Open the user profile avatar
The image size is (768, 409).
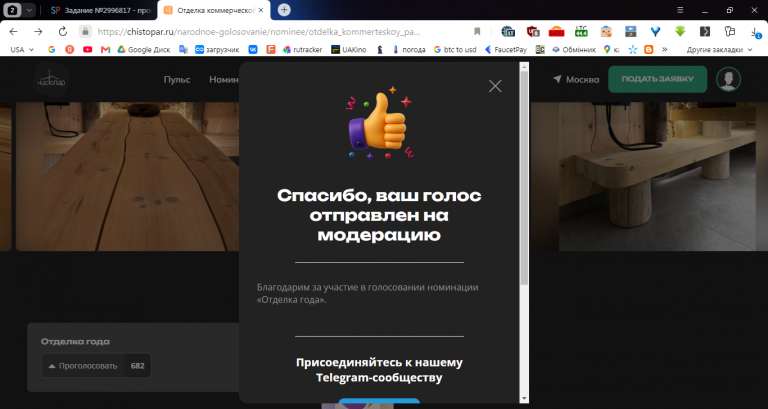click(728, 79)
